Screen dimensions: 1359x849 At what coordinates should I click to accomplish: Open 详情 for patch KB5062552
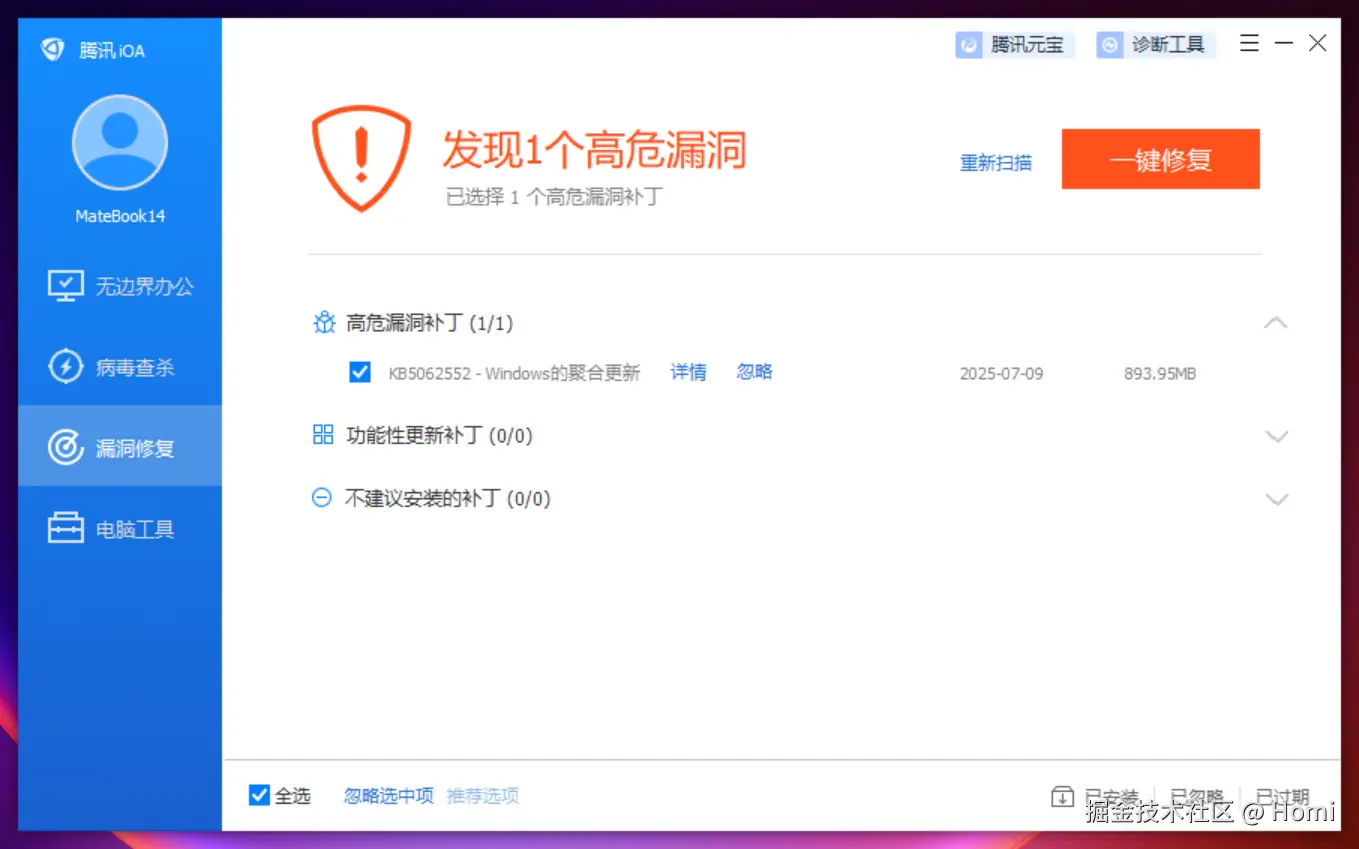click(688, 372)
